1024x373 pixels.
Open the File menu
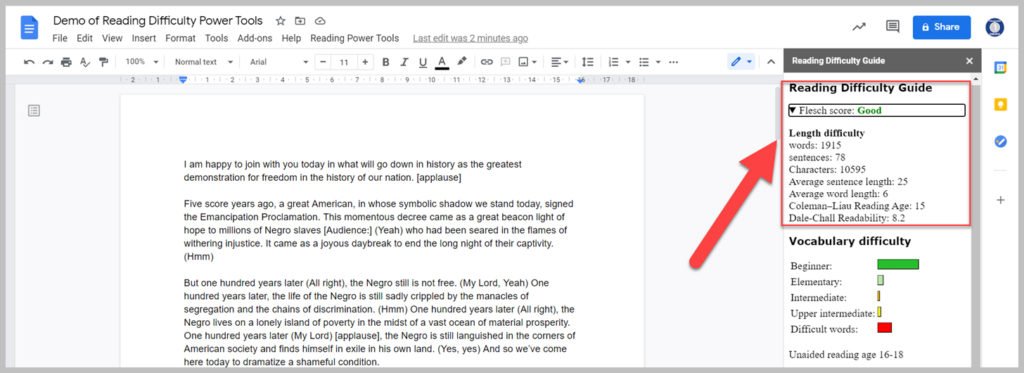59,38
